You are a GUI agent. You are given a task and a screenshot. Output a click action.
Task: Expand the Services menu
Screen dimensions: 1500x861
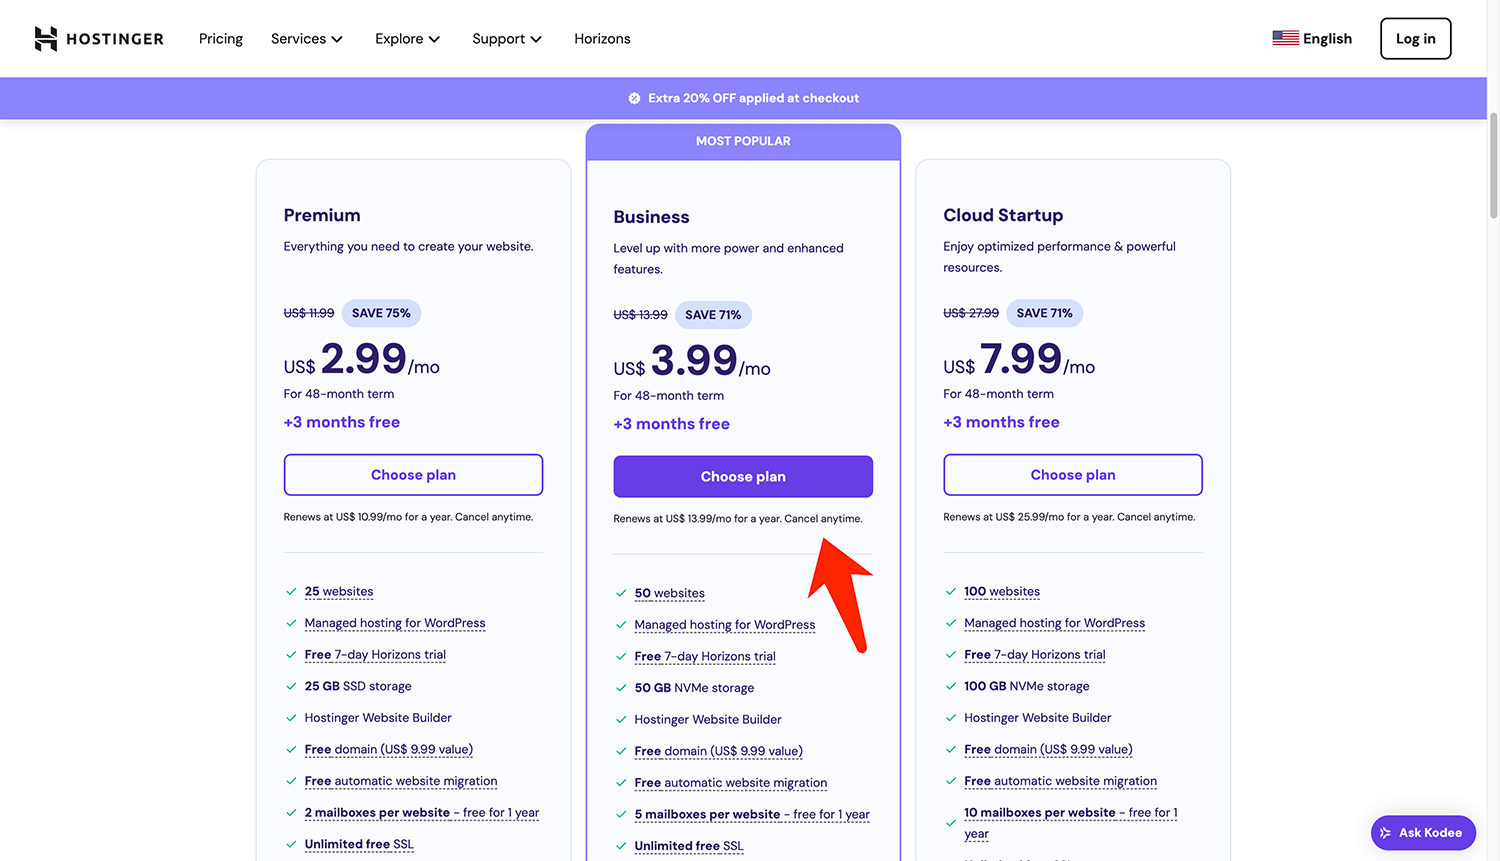307,38
